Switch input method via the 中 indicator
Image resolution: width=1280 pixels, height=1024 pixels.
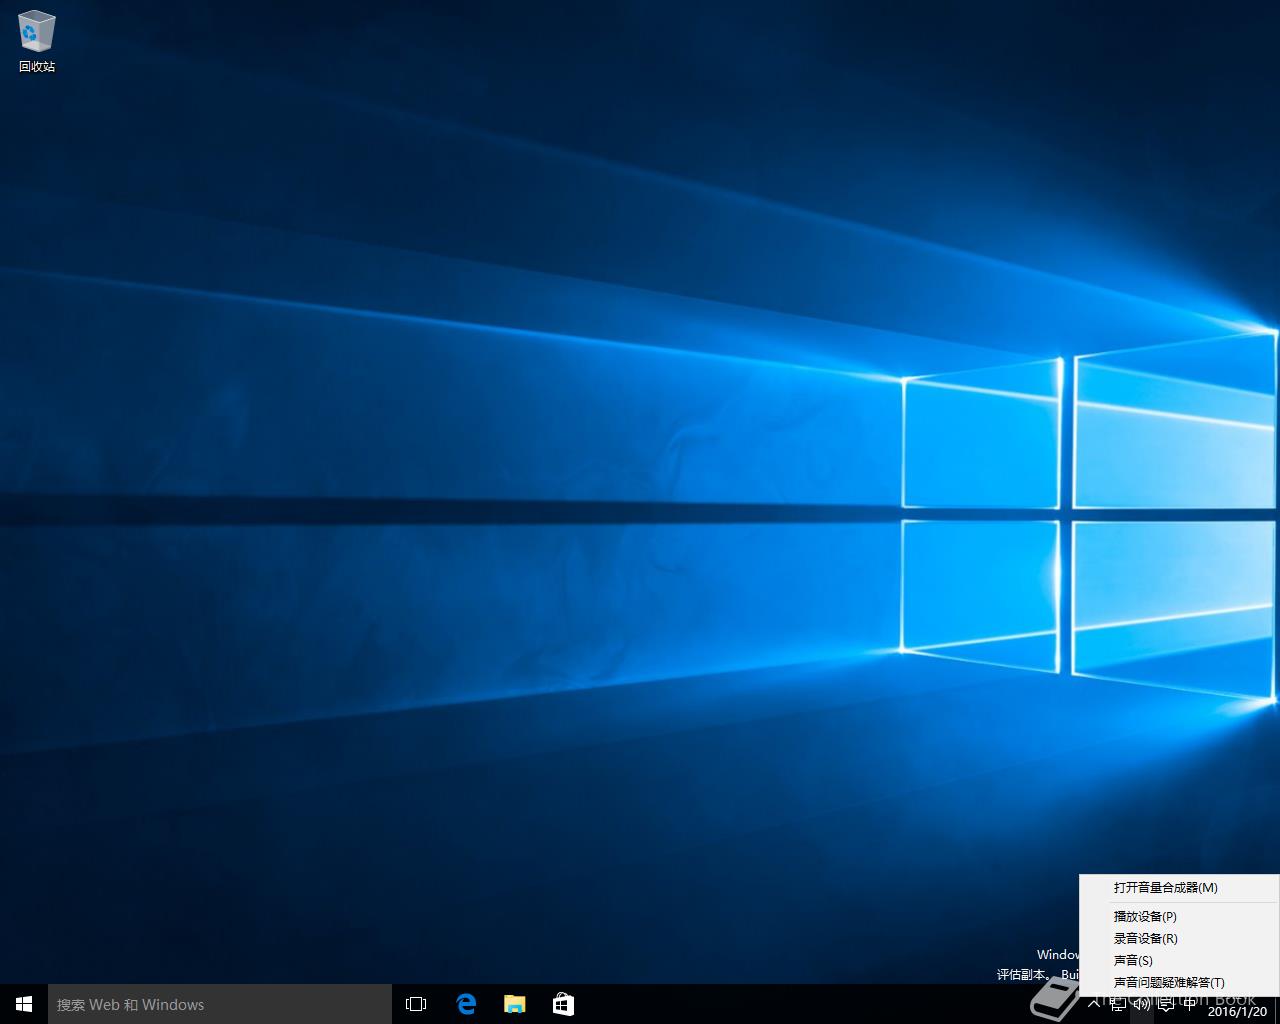[1190, 1004]
